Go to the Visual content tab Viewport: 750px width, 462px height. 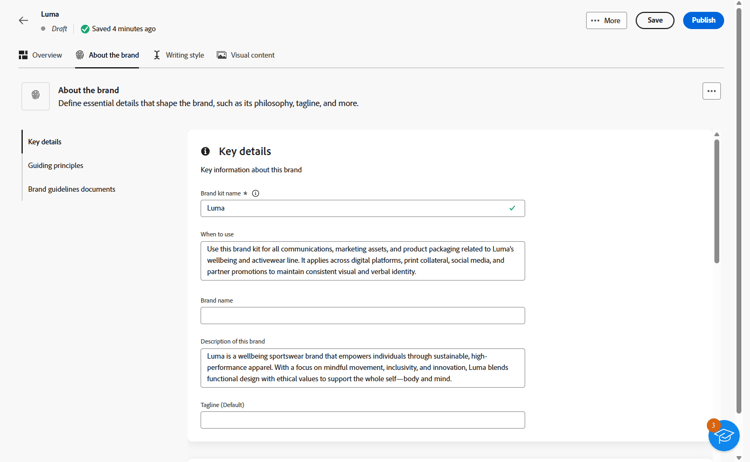pyautogui.click(x=246, y=55)
